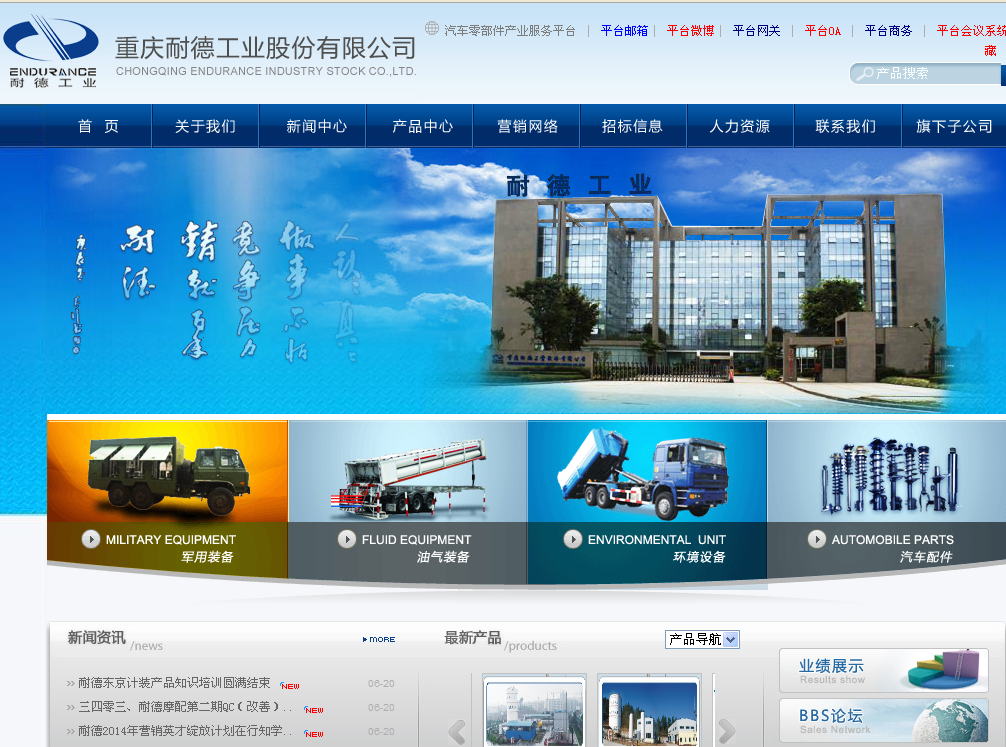Open news item 耐德东京计装产品知识培训圆满结束
This screenshot has width=1006, height=747.
(x=174, y=683)
